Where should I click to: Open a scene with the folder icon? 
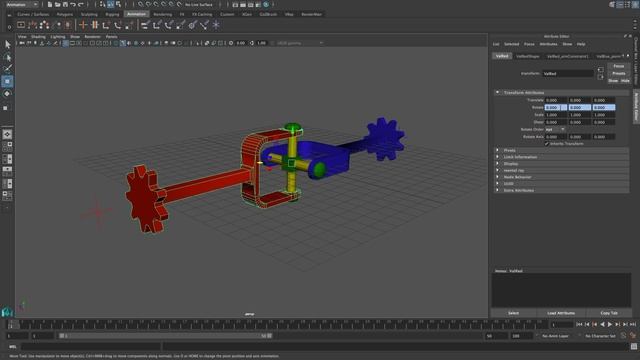click(x=57, y=4)
